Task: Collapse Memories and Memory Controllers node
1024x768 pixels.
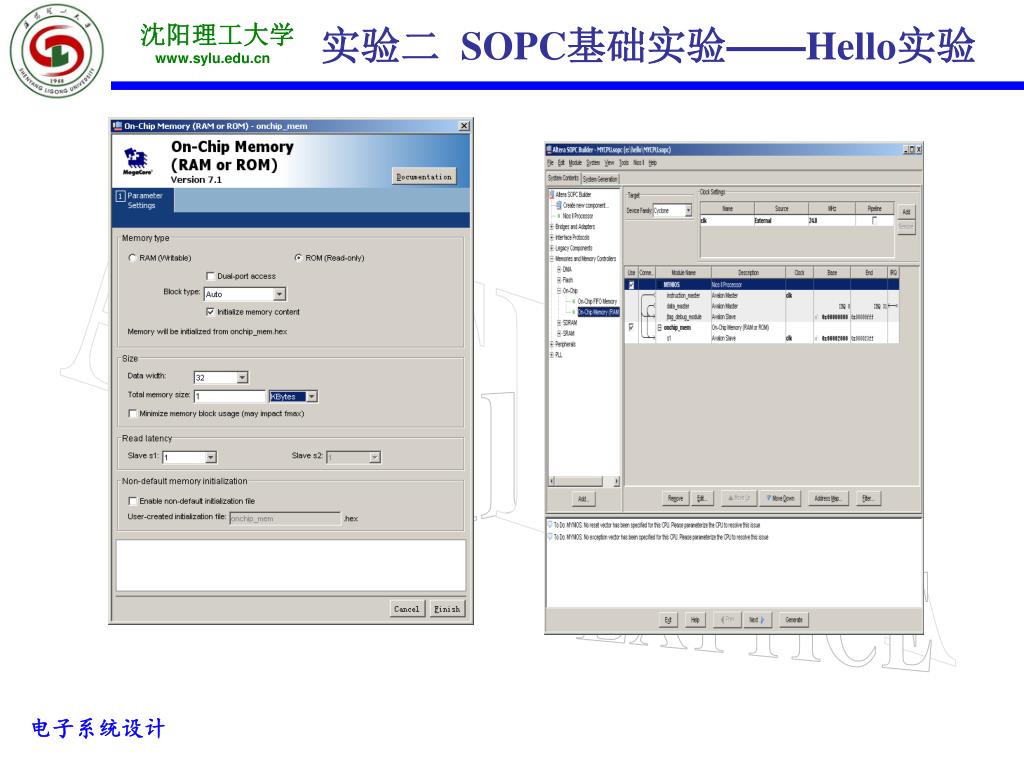Action: pos(552,259)
